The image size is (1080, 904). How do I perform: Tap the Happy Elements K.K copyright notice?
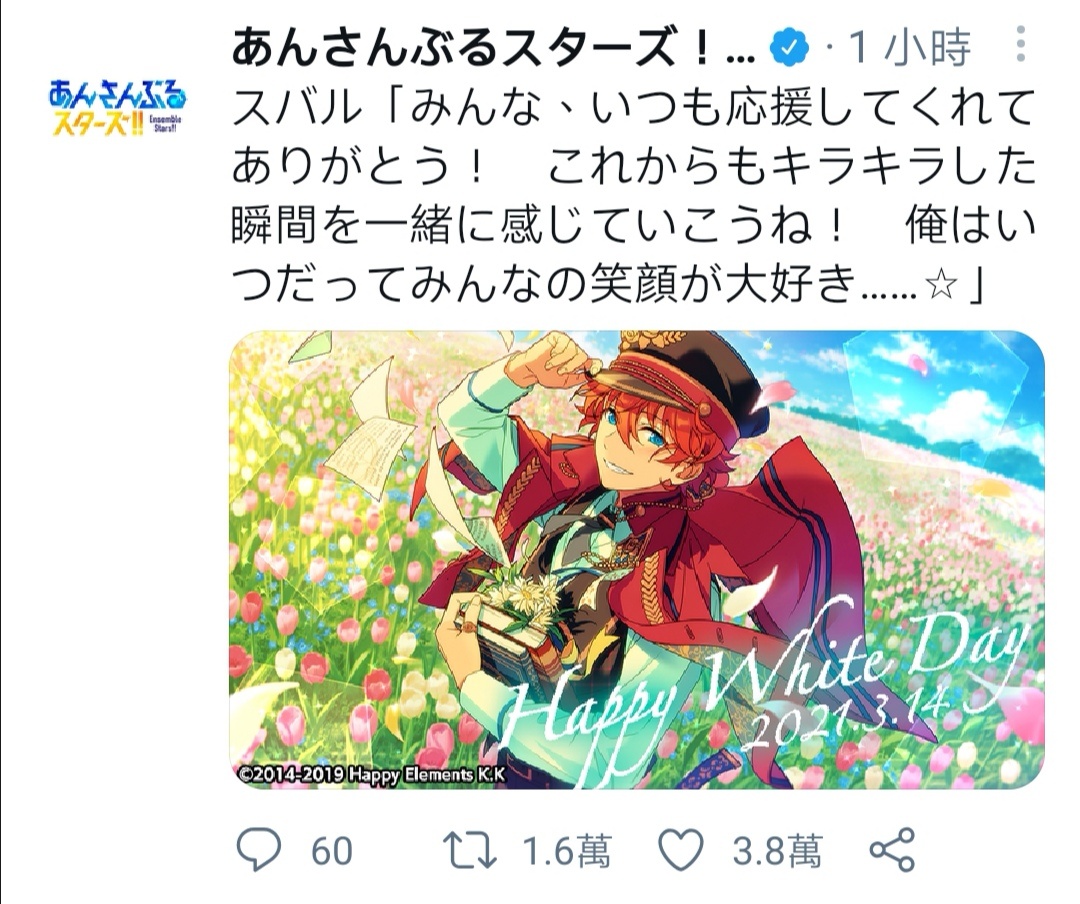tap(372, 774)
